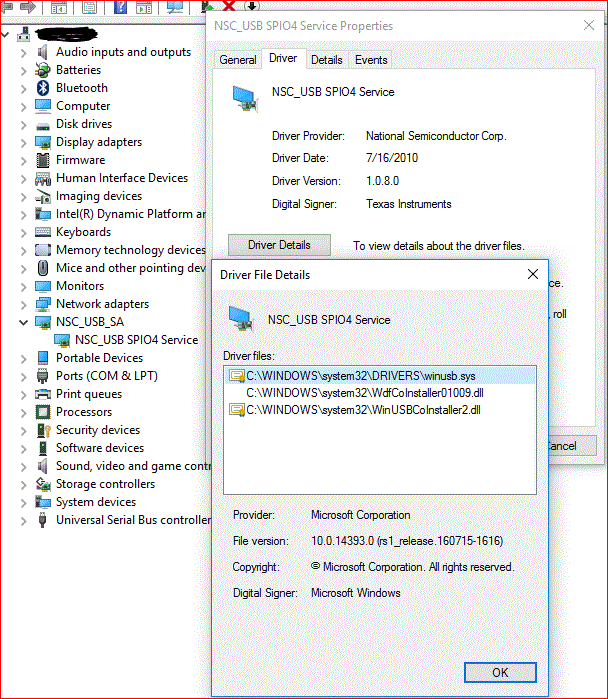Expand the Intel(R) Dynamic Platform node

(24, 215)
